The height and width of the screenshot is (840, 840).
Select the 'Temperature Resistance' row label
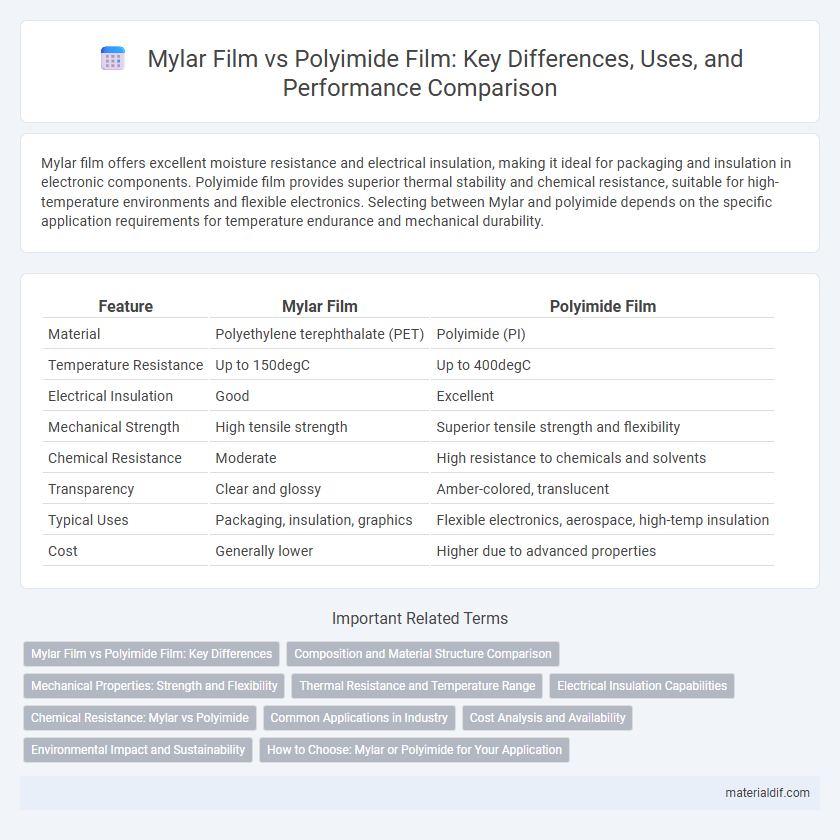tap(125, 365)
